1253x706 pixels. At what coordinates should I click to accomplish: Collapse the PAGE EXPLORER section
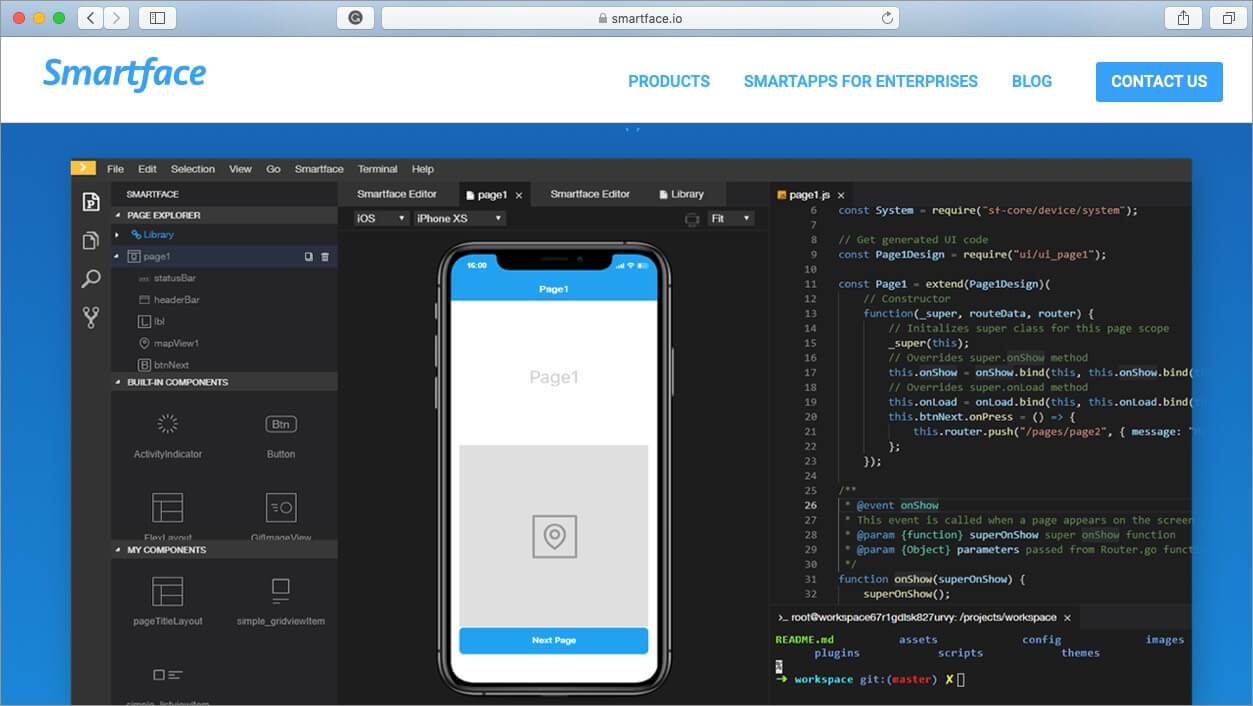click(x=119, y=215)
